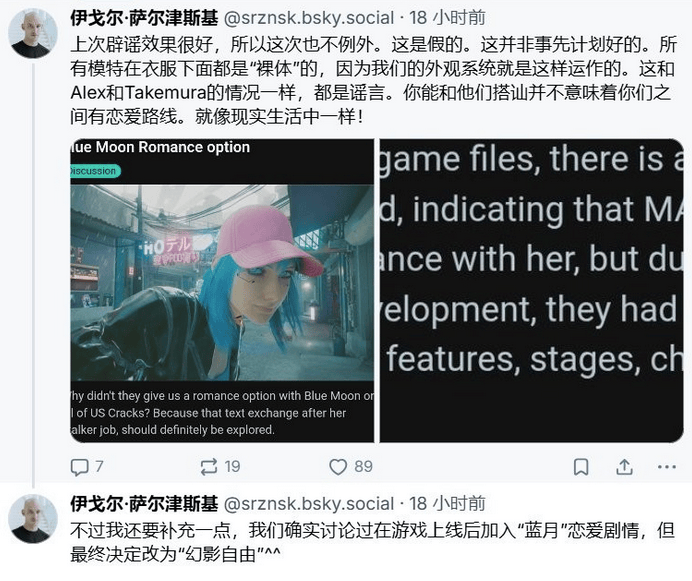Viewport: 692px width, 581px height.
Task: Open @srznsk.bsky.social handle in first post
Action: [x=309, y=18]
